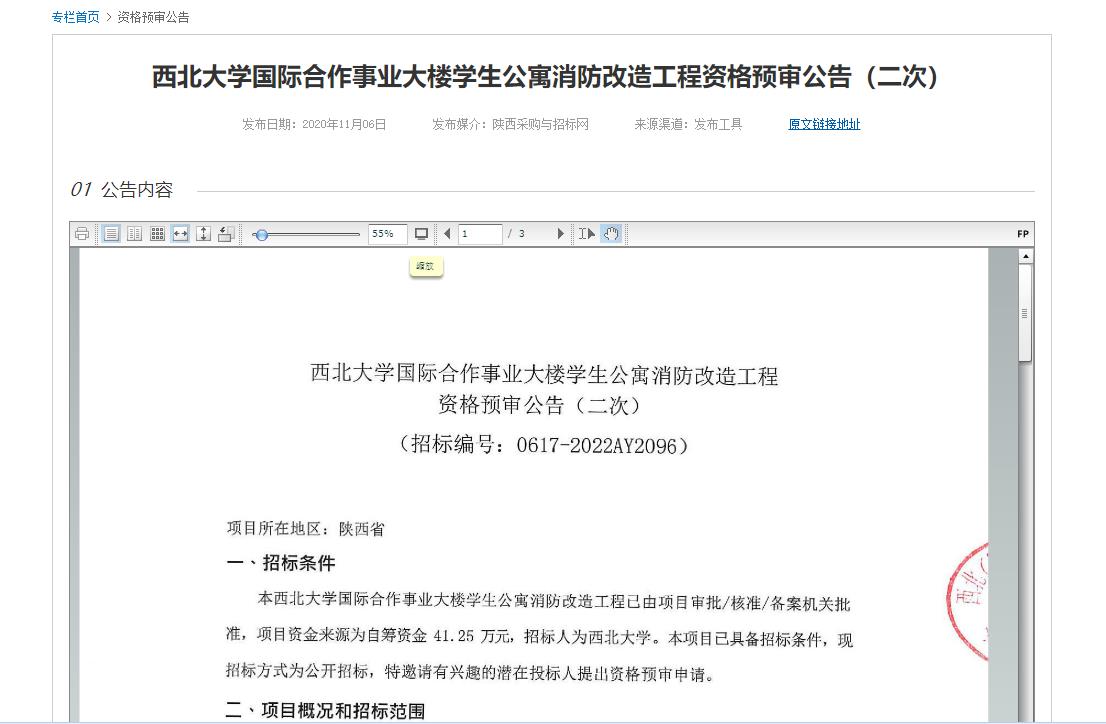
Task: Open the 原文链接地址 link
Action: click(x=824, y=124)
